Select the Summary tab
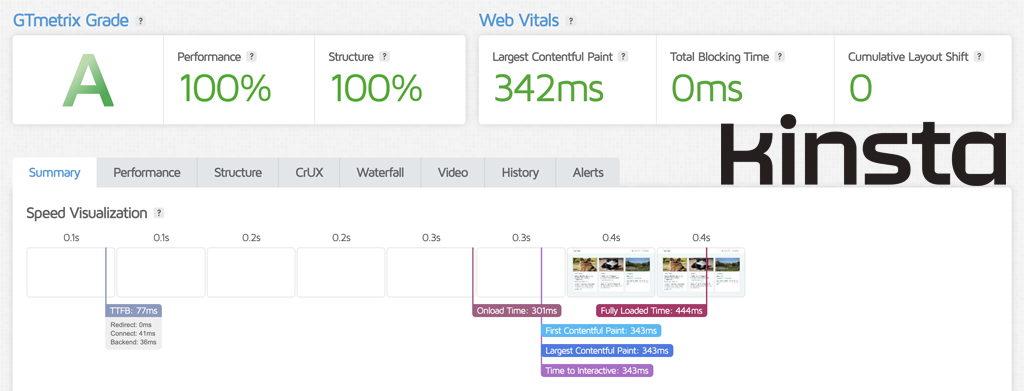The height and width of the screenshot is (391, 1024). [55, 173]
